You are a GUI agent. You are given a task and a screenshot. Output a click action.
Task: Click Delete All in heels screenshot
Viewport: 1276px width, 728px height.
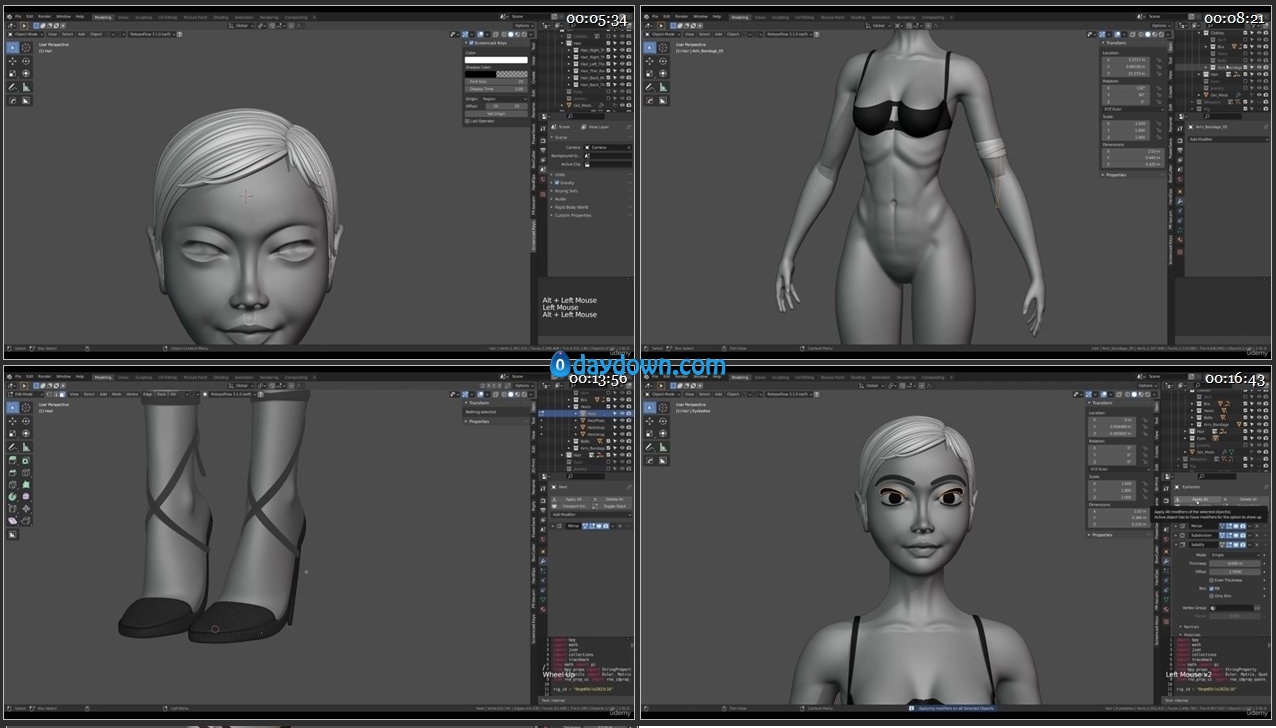(x=612, y=499)
